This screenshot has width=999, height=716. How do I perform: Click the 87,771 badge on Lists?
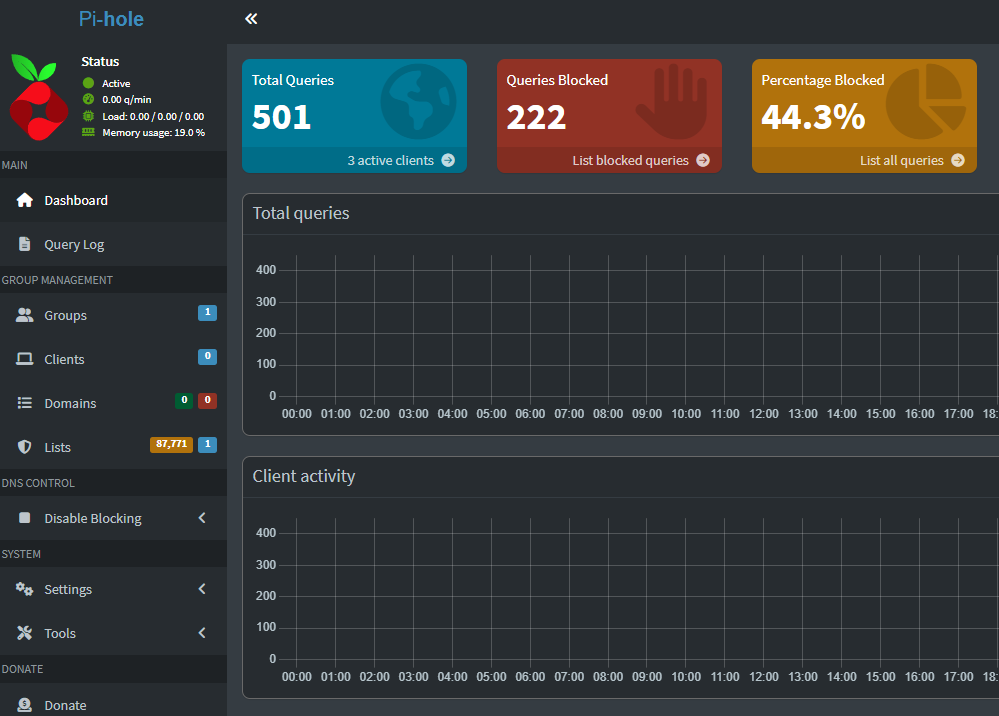point(171,444)
